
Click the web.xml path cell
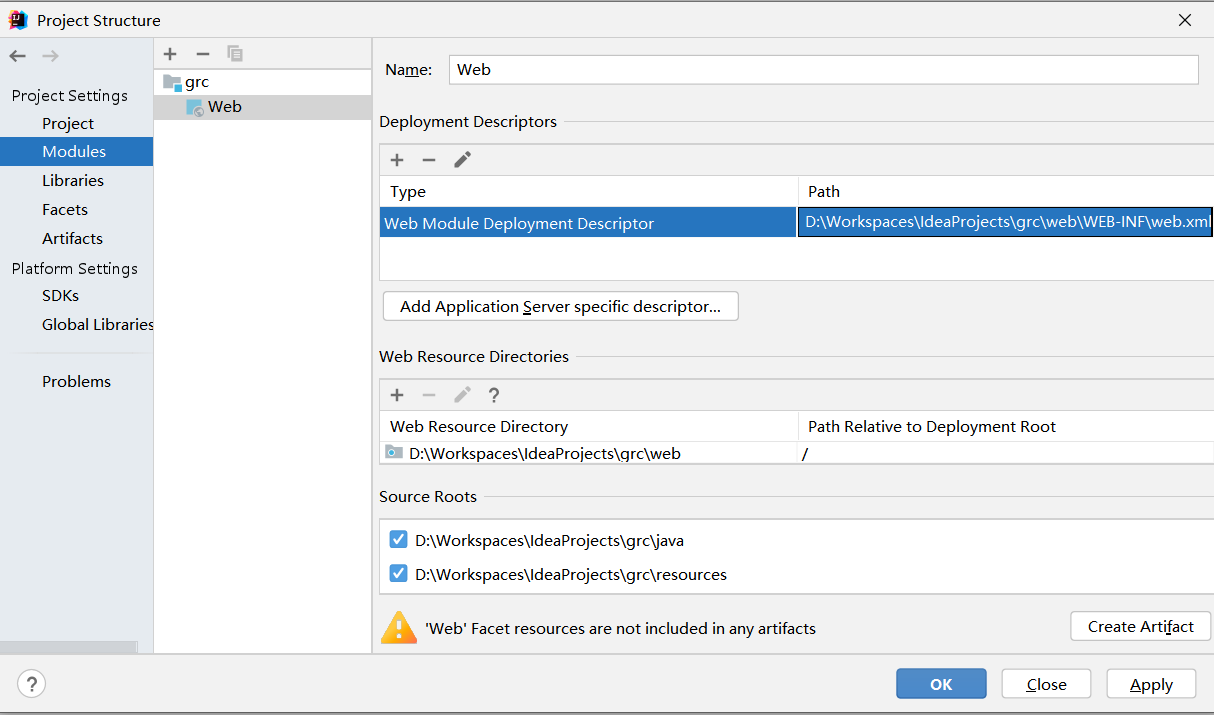[1005, 222]
